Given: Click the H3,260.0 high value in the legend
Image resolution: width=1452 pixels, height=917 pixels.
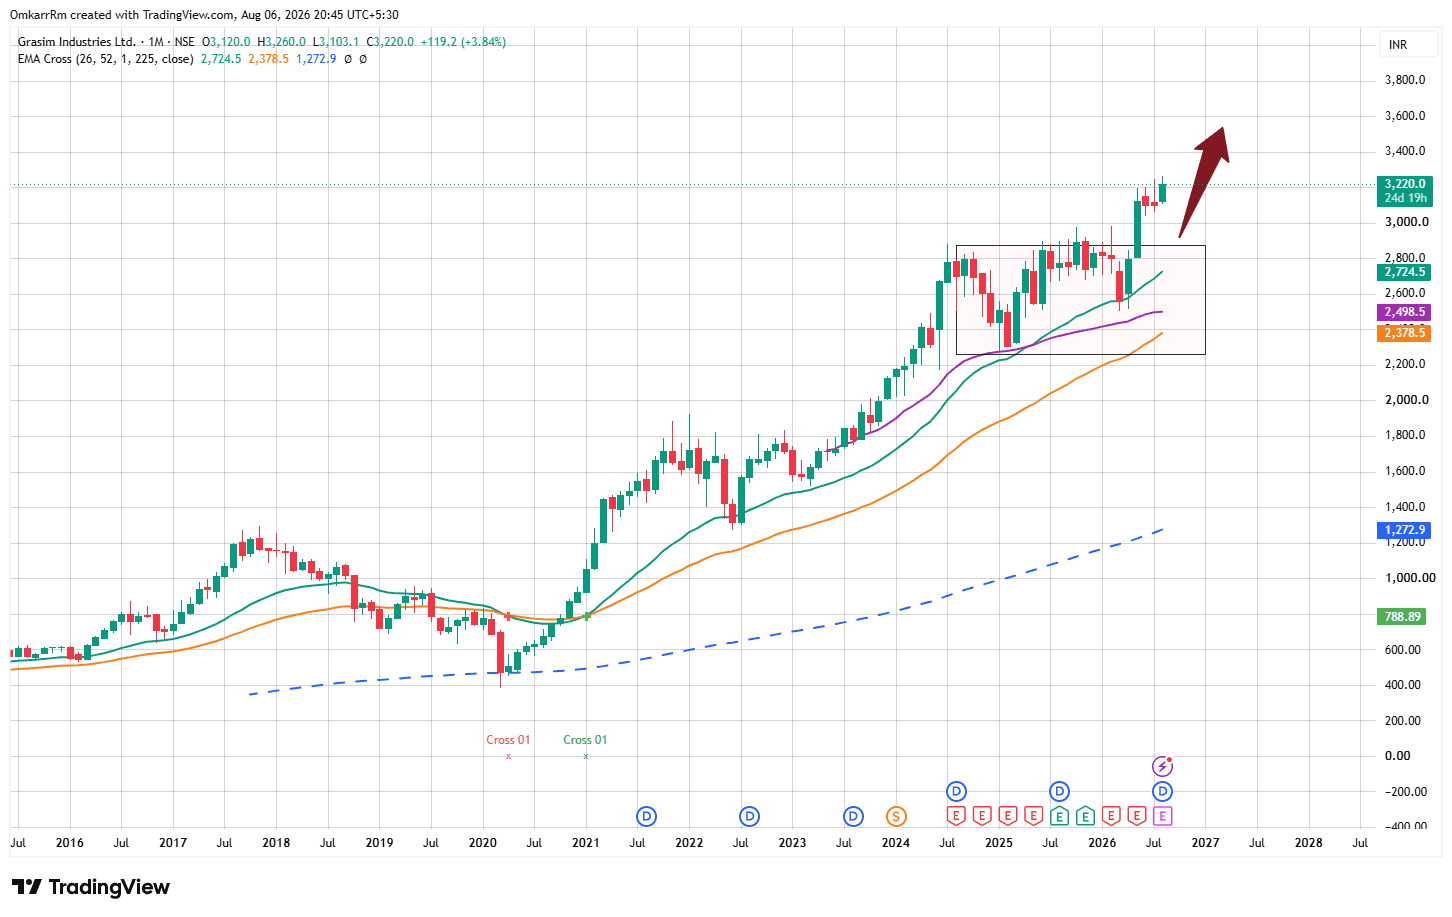Looking at the screenshot, I should pyautogui.click(x=282, y=42).
